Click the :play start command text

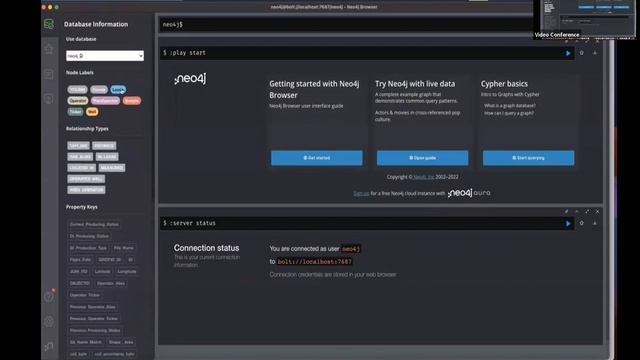(187, 53)
